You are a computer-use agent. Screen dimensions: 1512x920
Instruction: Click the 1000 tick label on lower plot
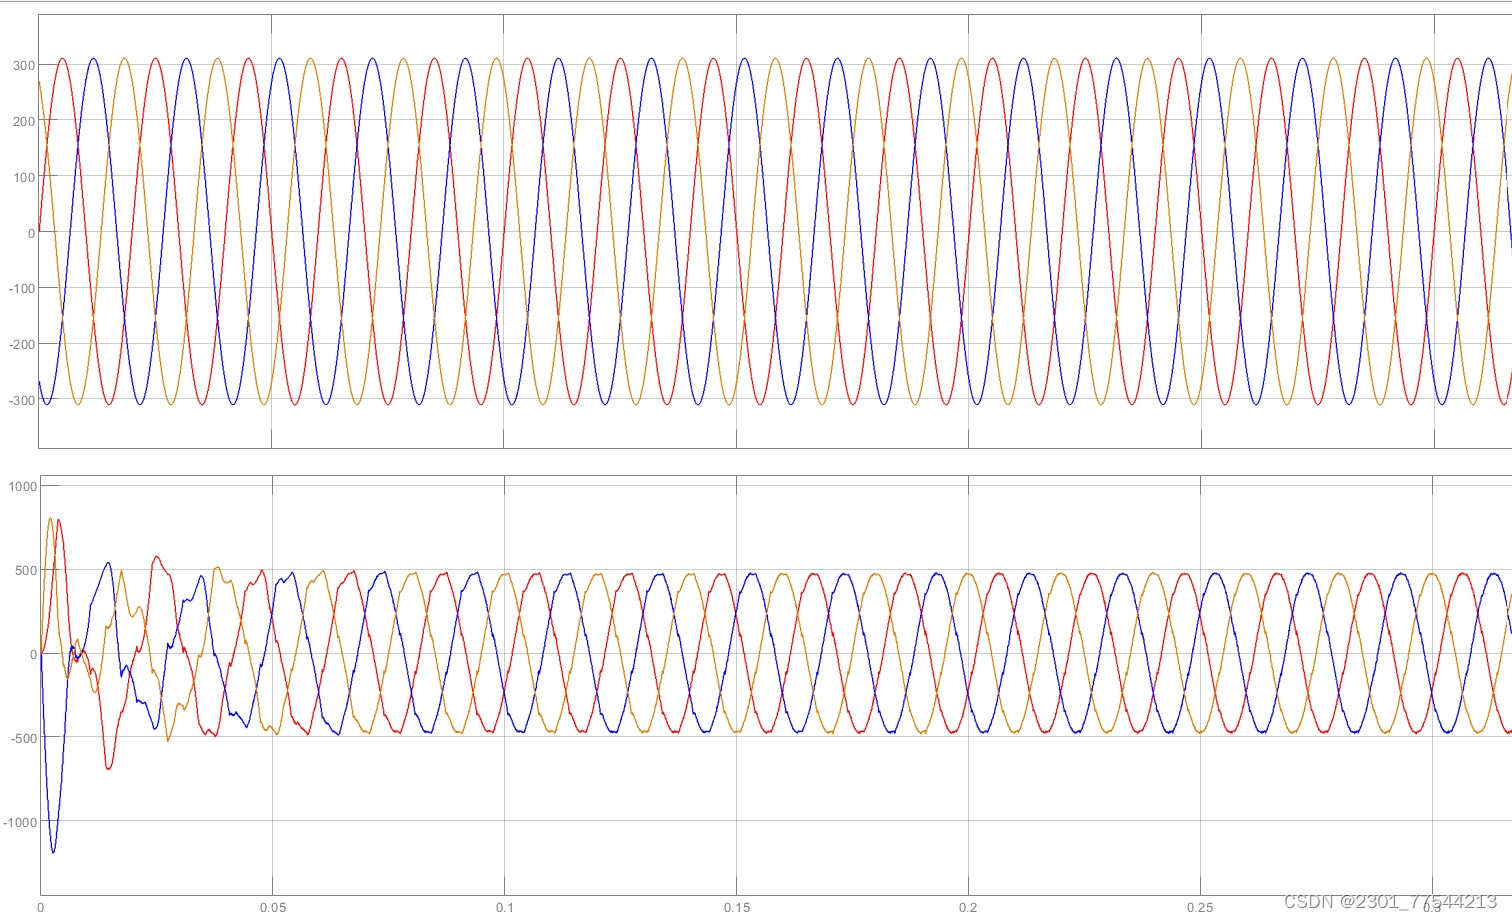tap(23, 487)
